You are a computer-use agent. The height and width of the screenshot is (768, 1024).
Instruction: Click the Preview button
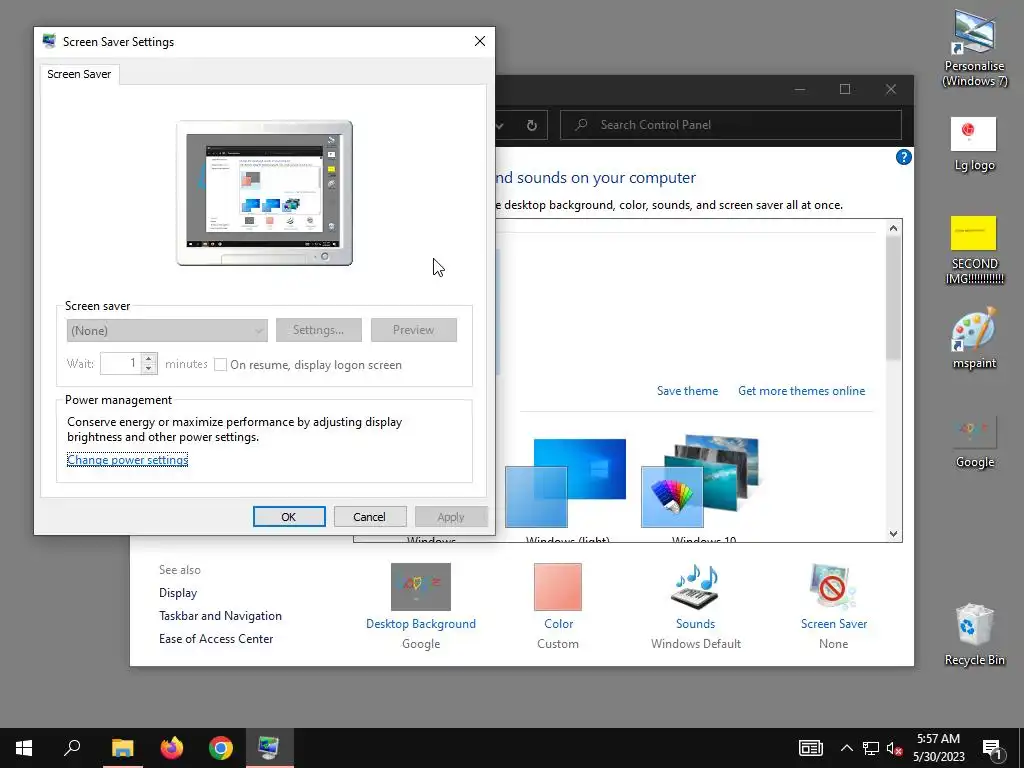point(413,330)
